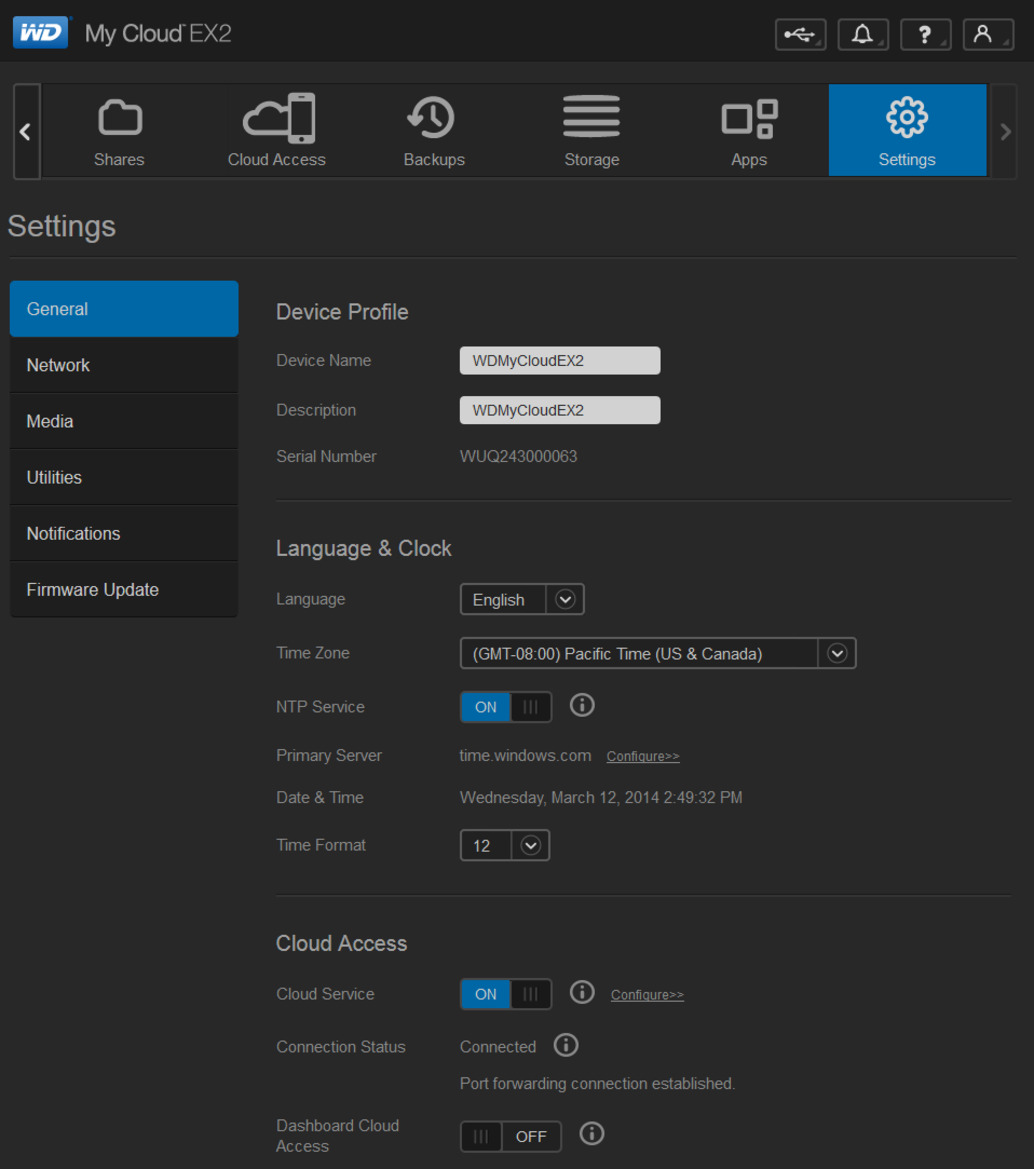Click the Language & Clock heading
The image size is (1034, 1169).
pos(364,548)
